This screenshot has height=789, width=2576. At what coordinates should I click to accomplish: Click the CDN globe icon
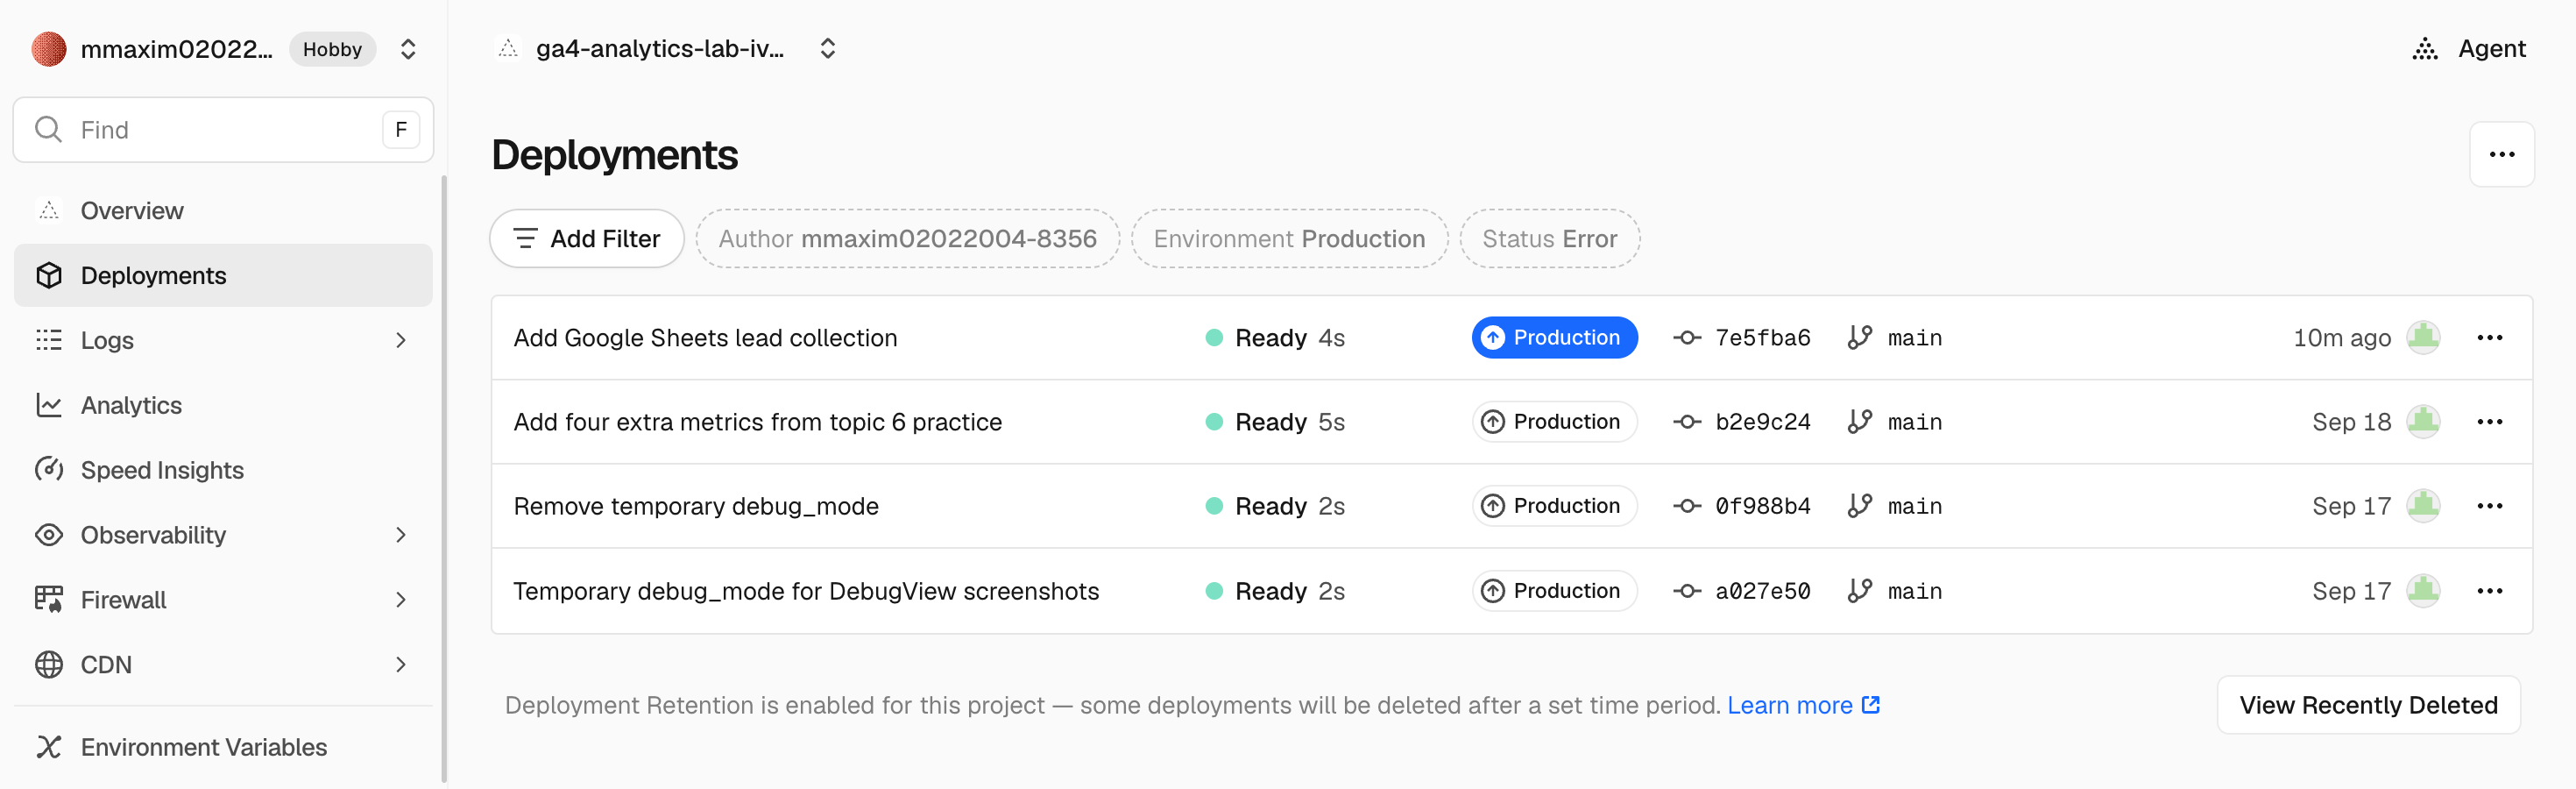(x=49, y=665)
